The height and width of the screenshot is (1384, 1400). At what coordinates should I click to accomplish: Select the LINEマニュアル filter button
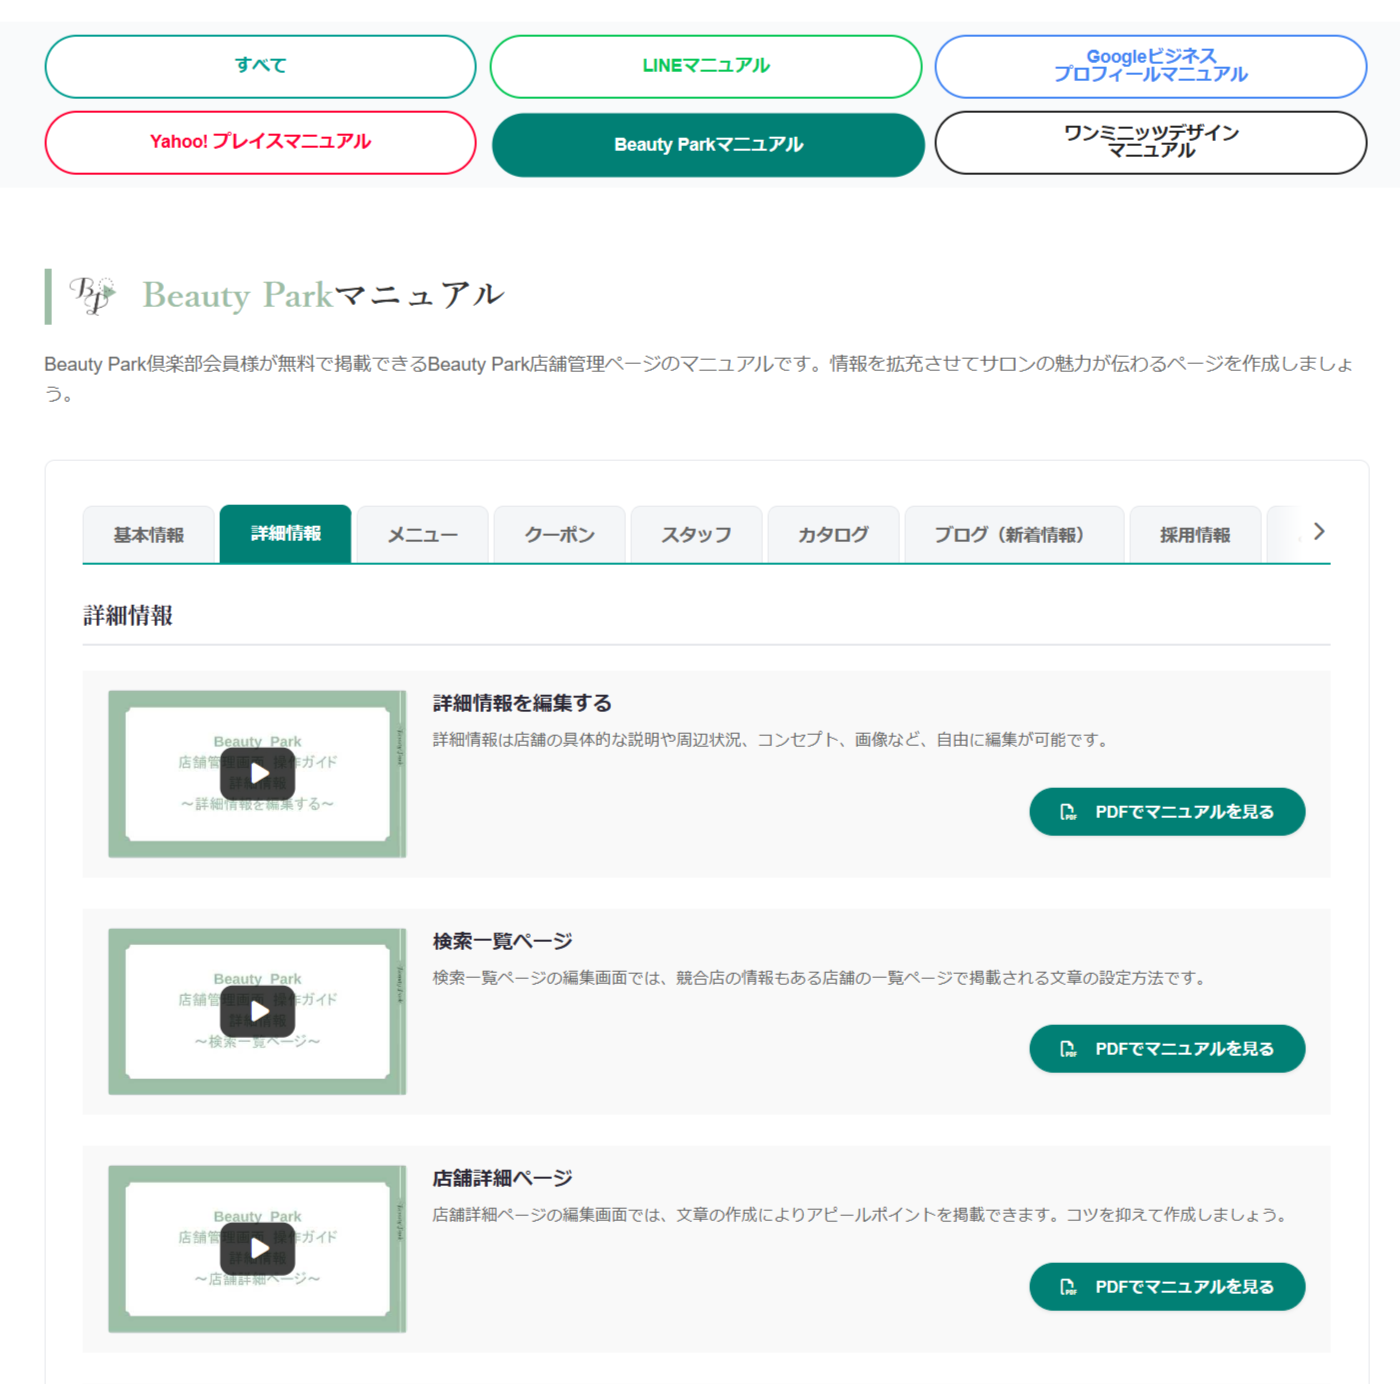pos(706,66)
